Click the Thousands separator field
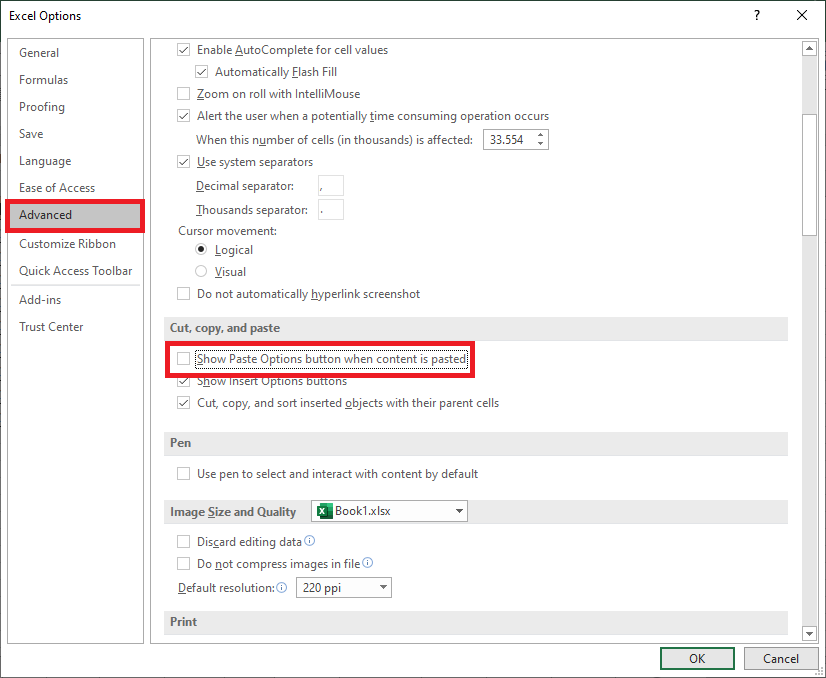 pos(331,210)
